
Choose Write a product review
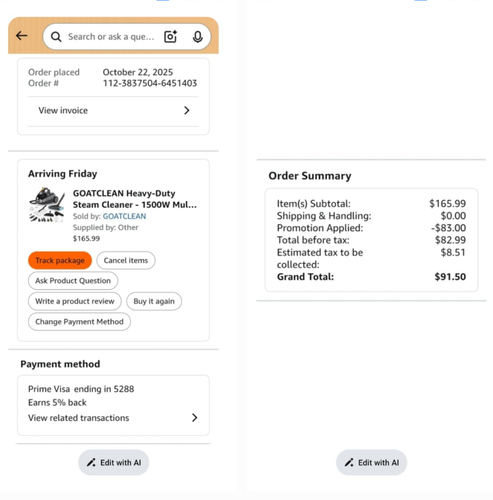[x=75, y=301]
